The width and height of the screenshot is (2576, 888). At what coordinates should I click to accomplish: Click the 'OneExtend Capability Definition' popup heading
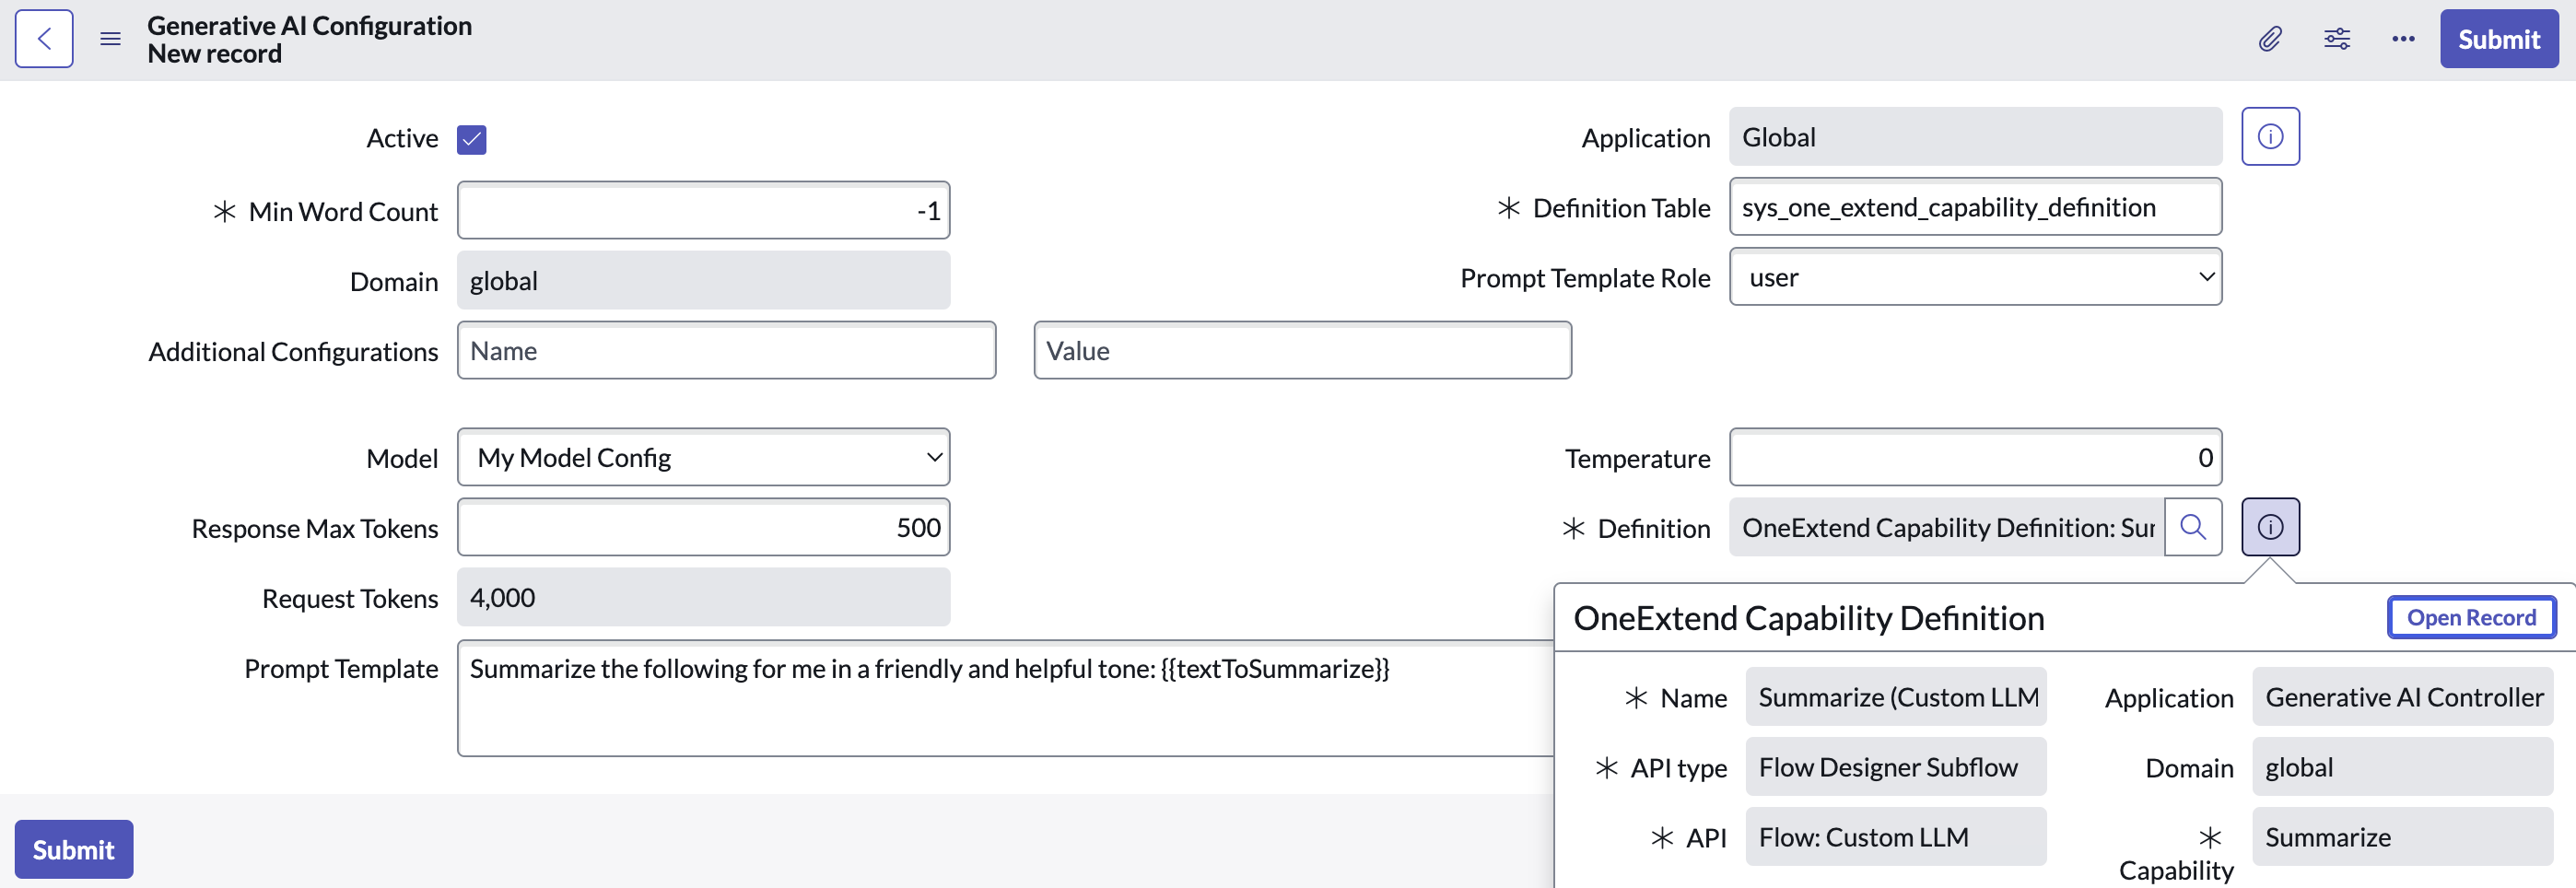pos(1808,617)
